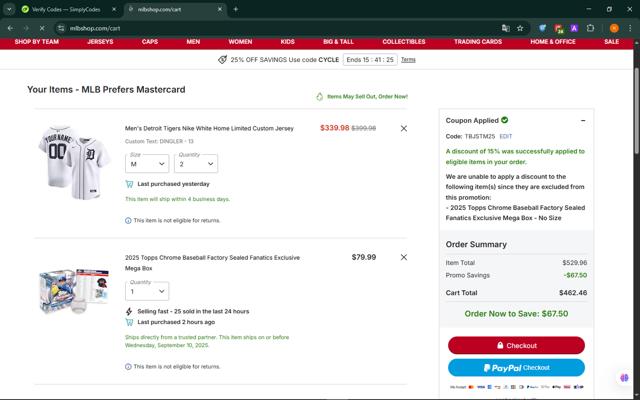
Task: Change the jersey Quantity dropdown
Action: [196, 164]
